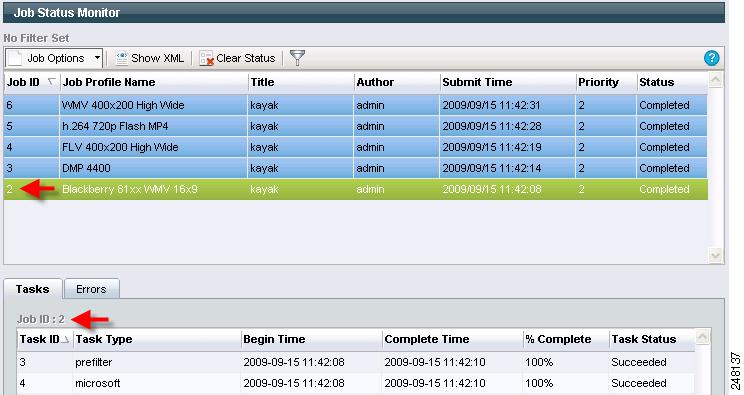Screen dimensions: 744x395
Task: Click submit time 2009/09/15 11:42:19
Action: [492, 147]
